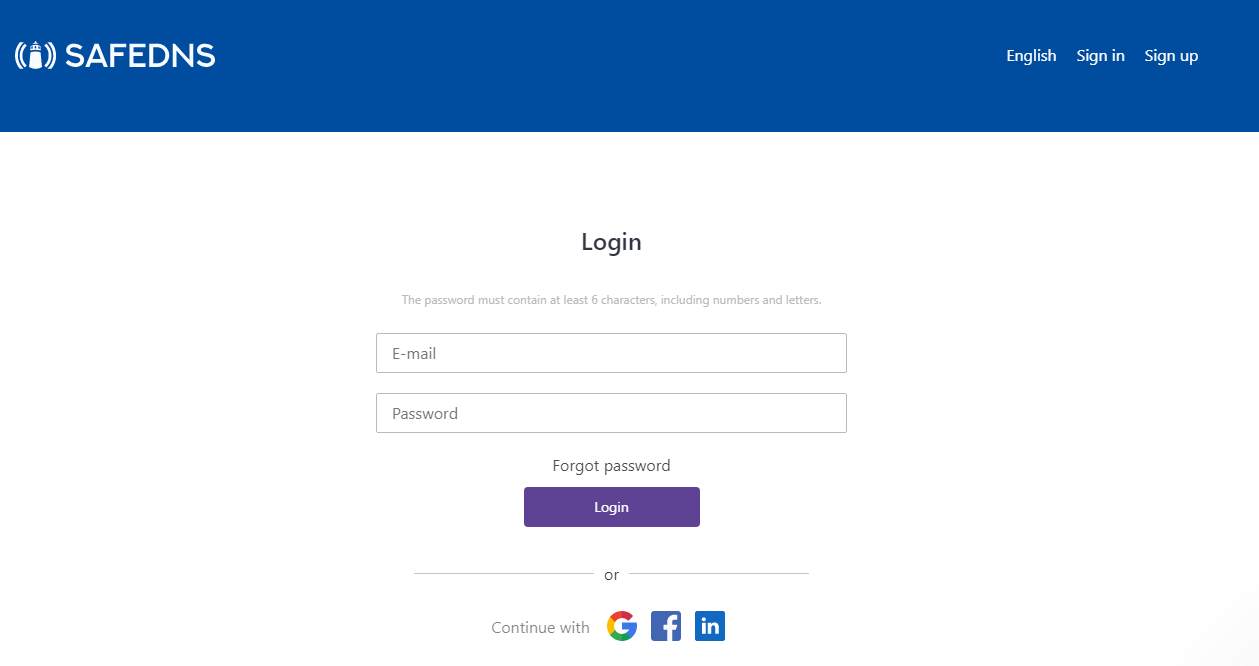Continue with Google icon
The height and width of the screenshot is (666, 1259).
pyautogui.click(x=622, y=626)
